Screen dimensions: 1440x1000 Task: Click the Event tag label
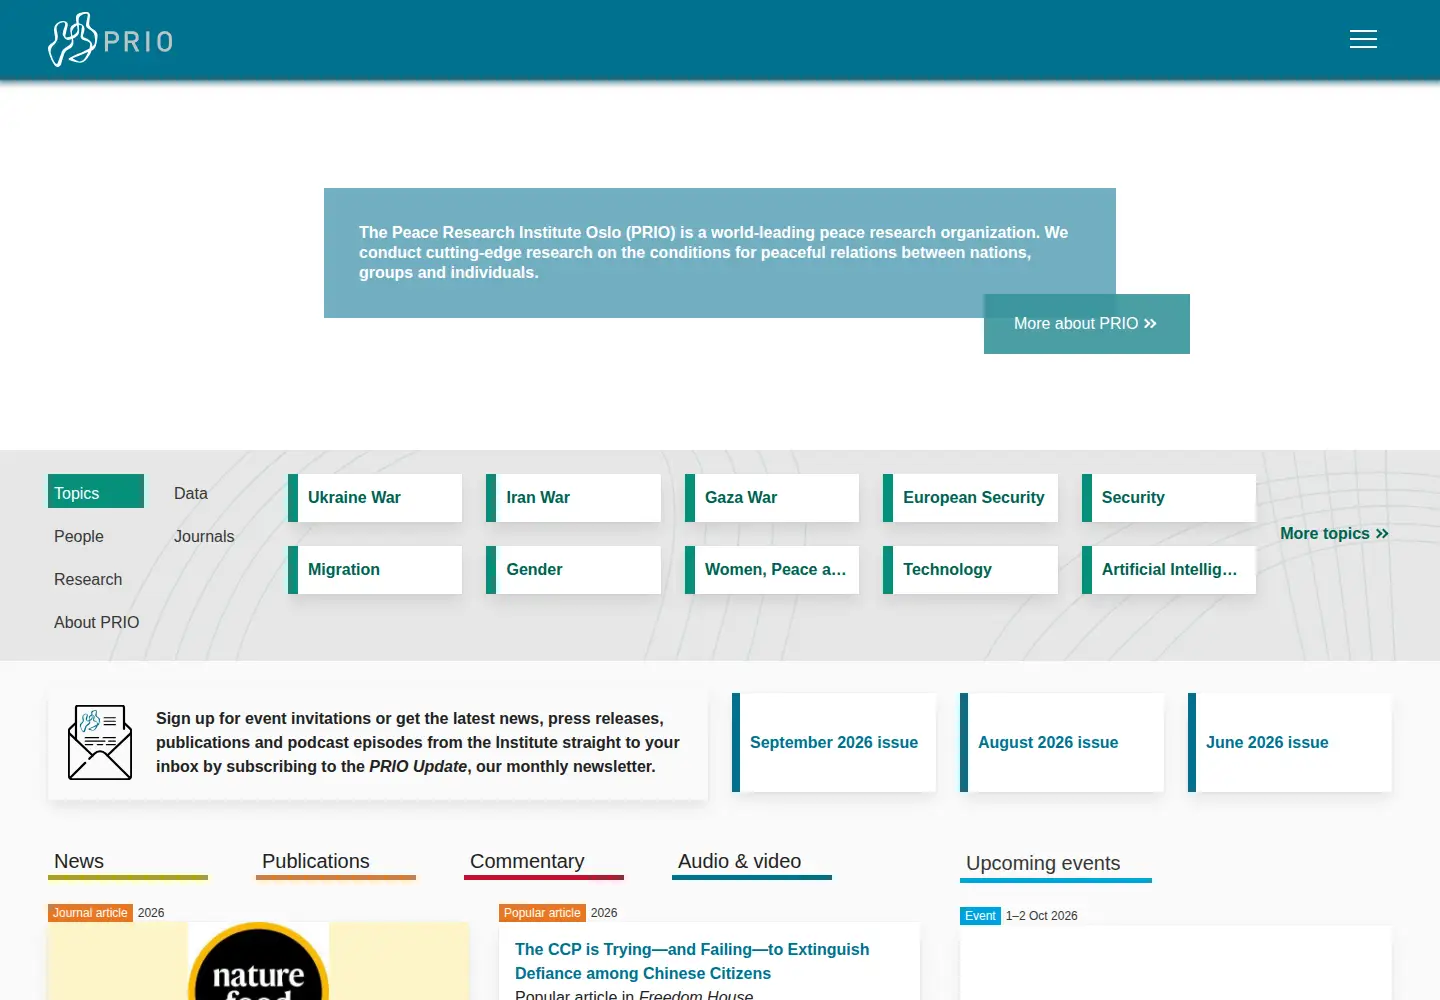[980, 916]
